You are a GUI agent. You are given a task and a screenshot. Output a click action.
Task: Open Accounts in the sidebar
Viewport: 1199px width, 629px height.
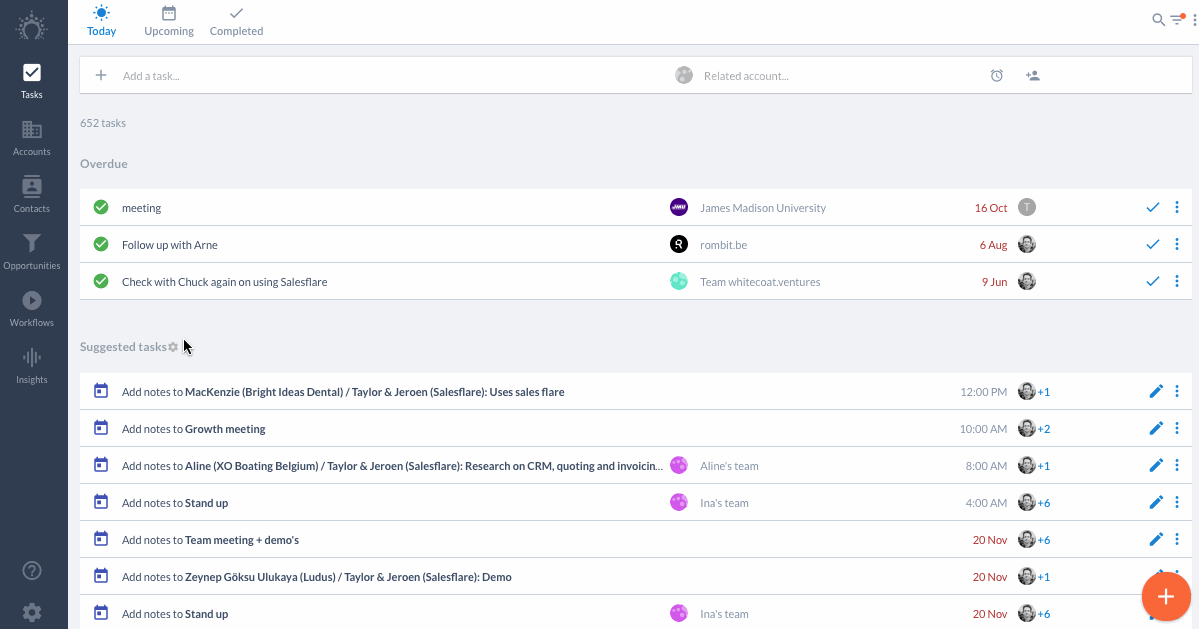click(31, 138)
